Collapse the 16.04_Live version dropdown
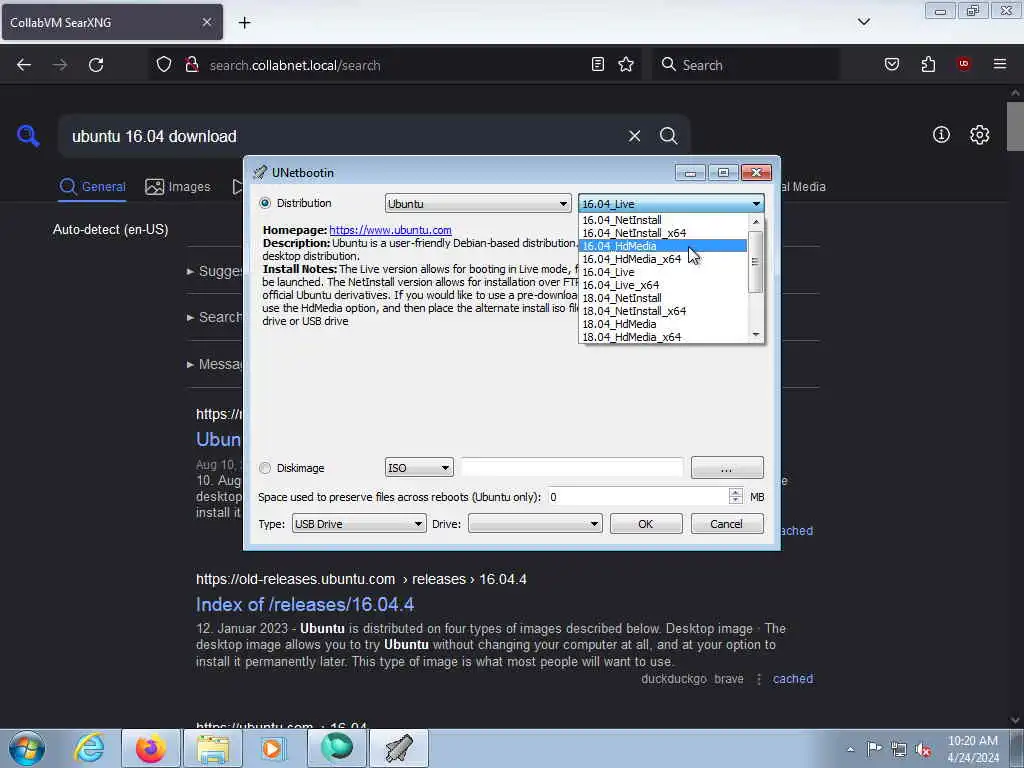Image resolution: width=1024 pixels, height=768 pixels. click(x=671, y=204)
